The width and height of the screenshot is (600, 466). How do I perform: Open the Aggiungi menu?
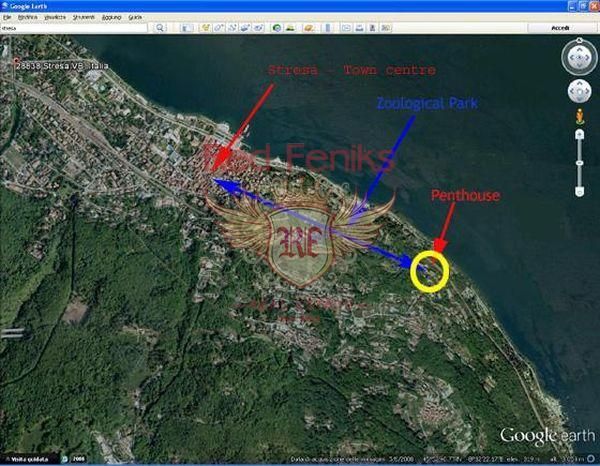pos(109,17)
